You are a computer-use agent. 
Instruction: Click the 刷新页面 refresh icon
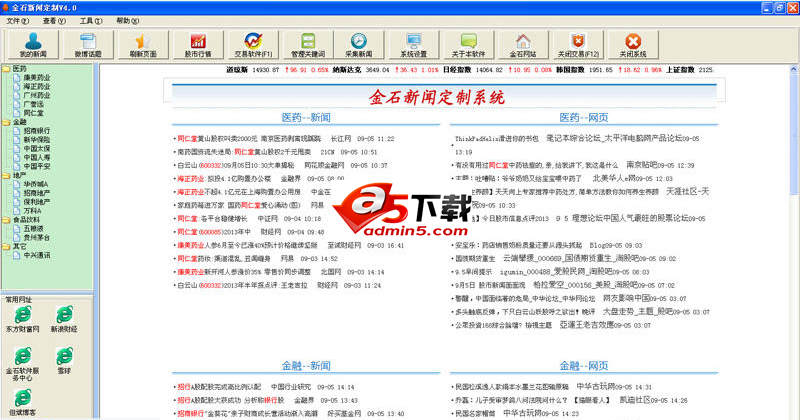(143, 45)
